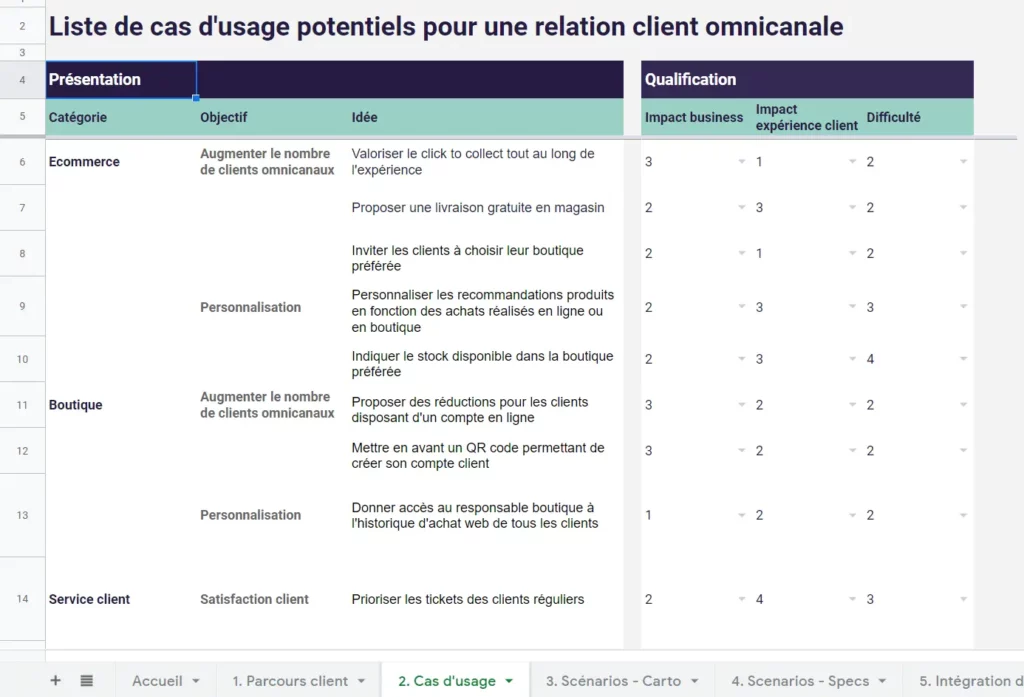Add a new sheet with plus icon
Viewport: 1024px width, 697px height.
56,681
